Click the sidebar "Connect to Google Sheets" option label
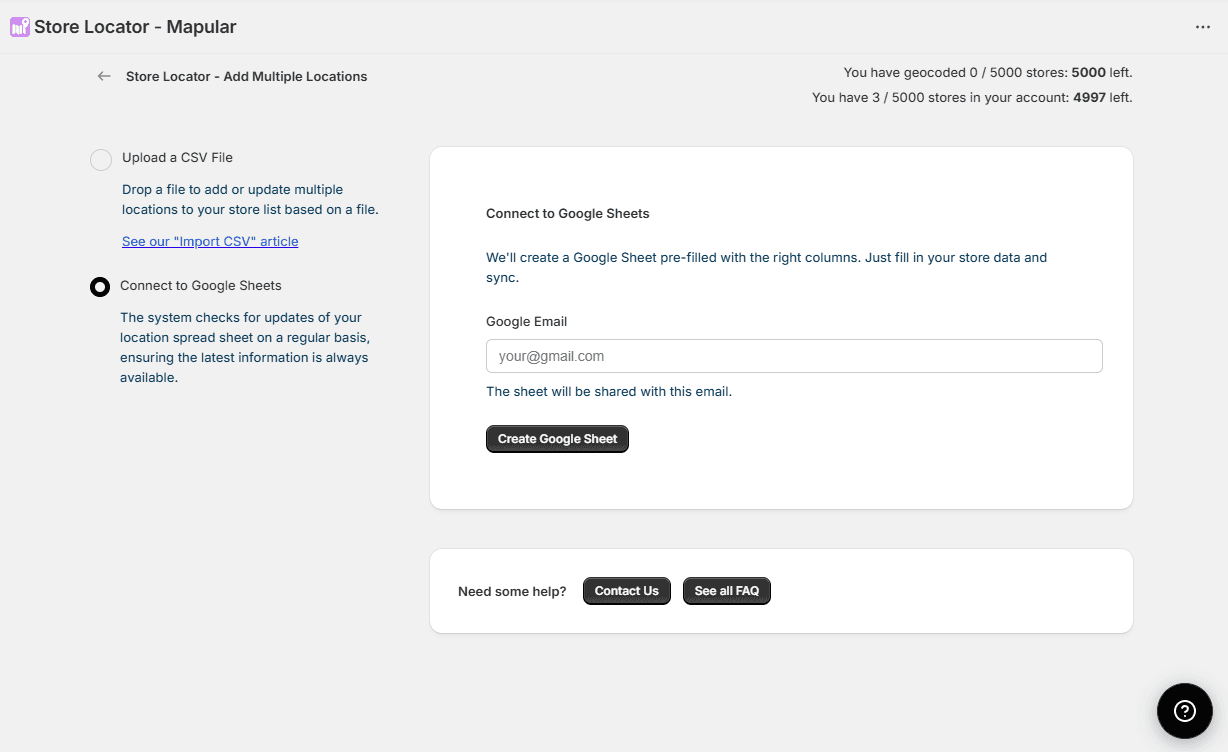Viewport: 1228px width, 752px height. pyautogui.click(x=201, y=285)
